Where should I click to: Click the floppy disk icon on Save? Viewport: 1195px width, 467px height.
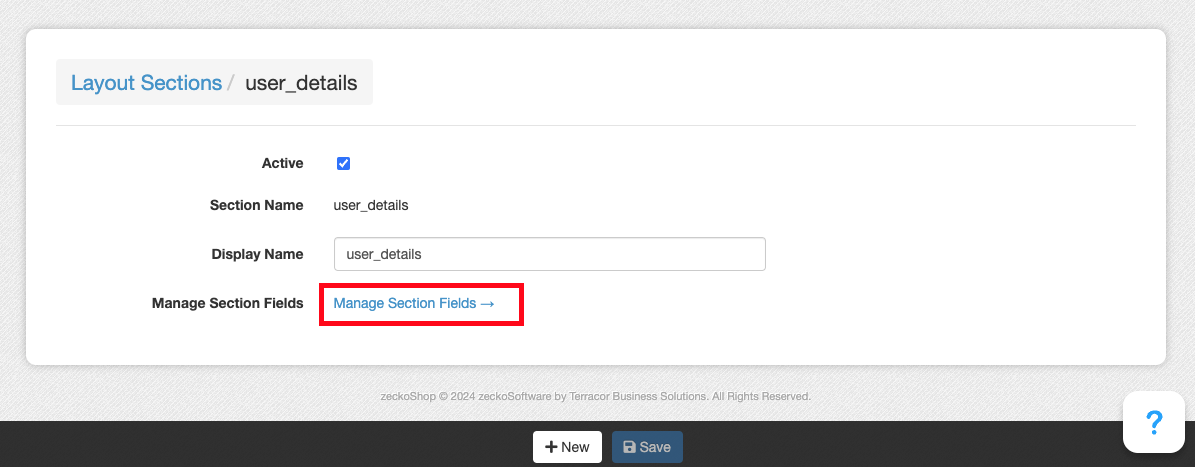[629, 447]
